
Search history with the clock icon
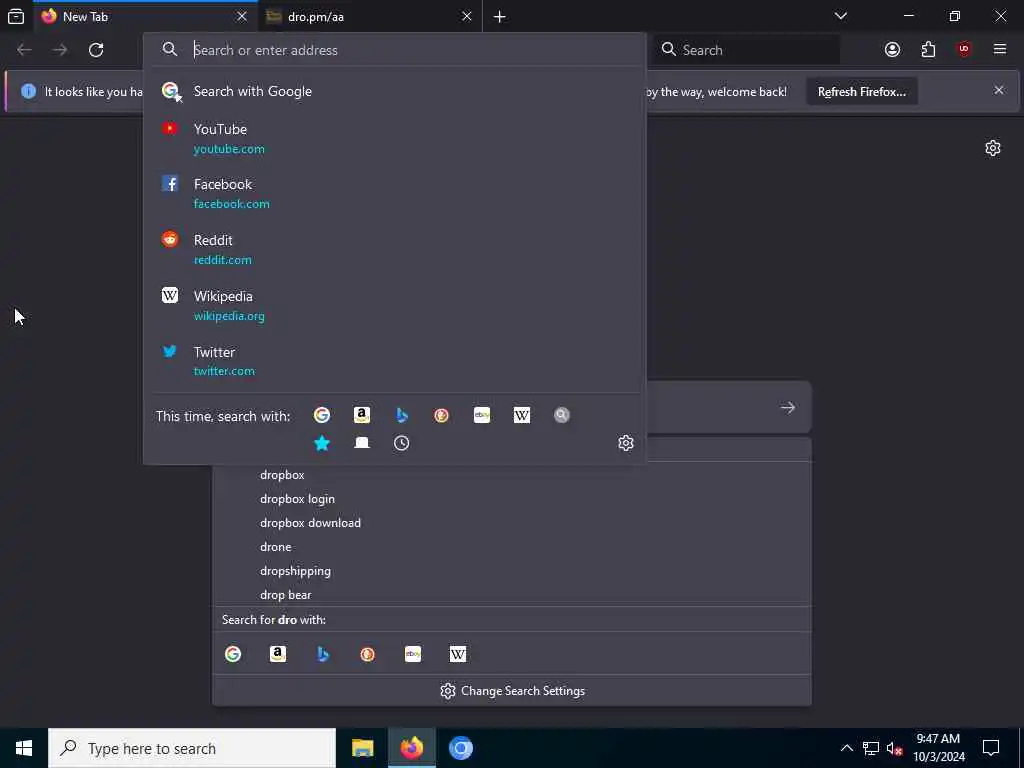tap(402, 443)
